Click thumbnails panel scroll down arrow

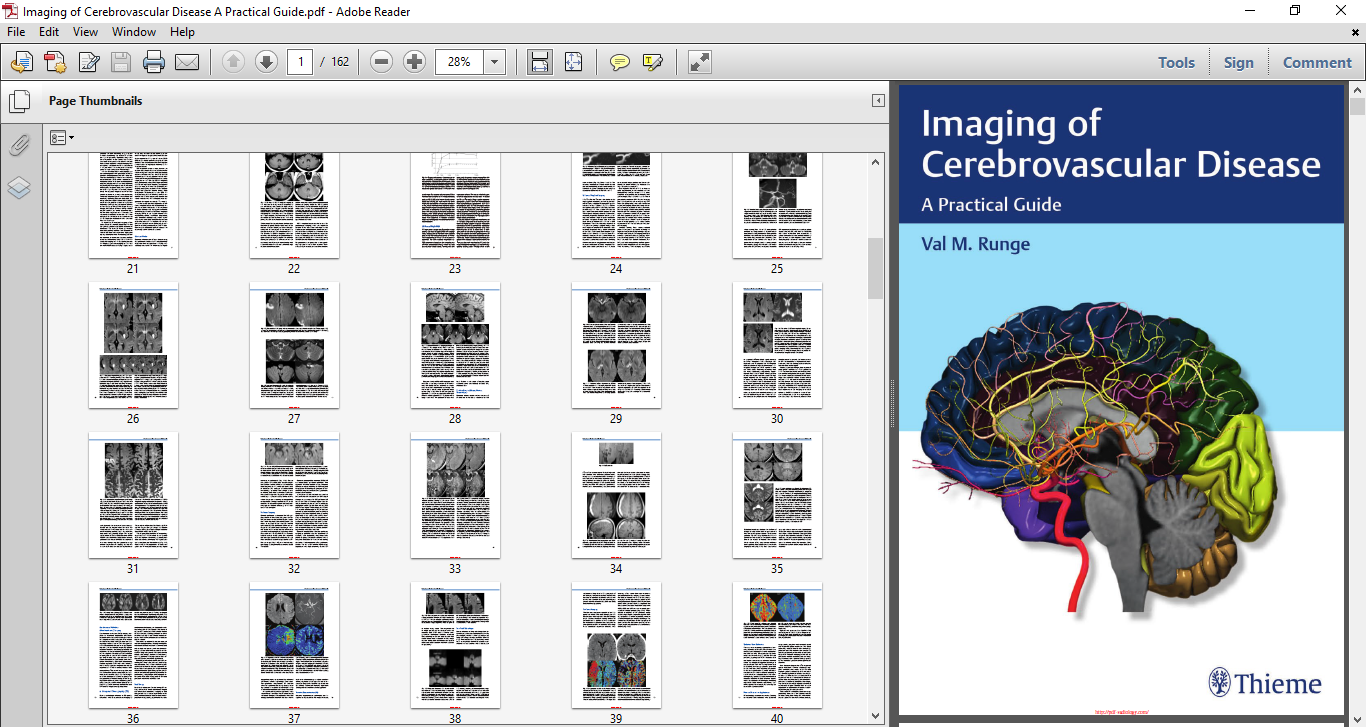coord(876,715)
